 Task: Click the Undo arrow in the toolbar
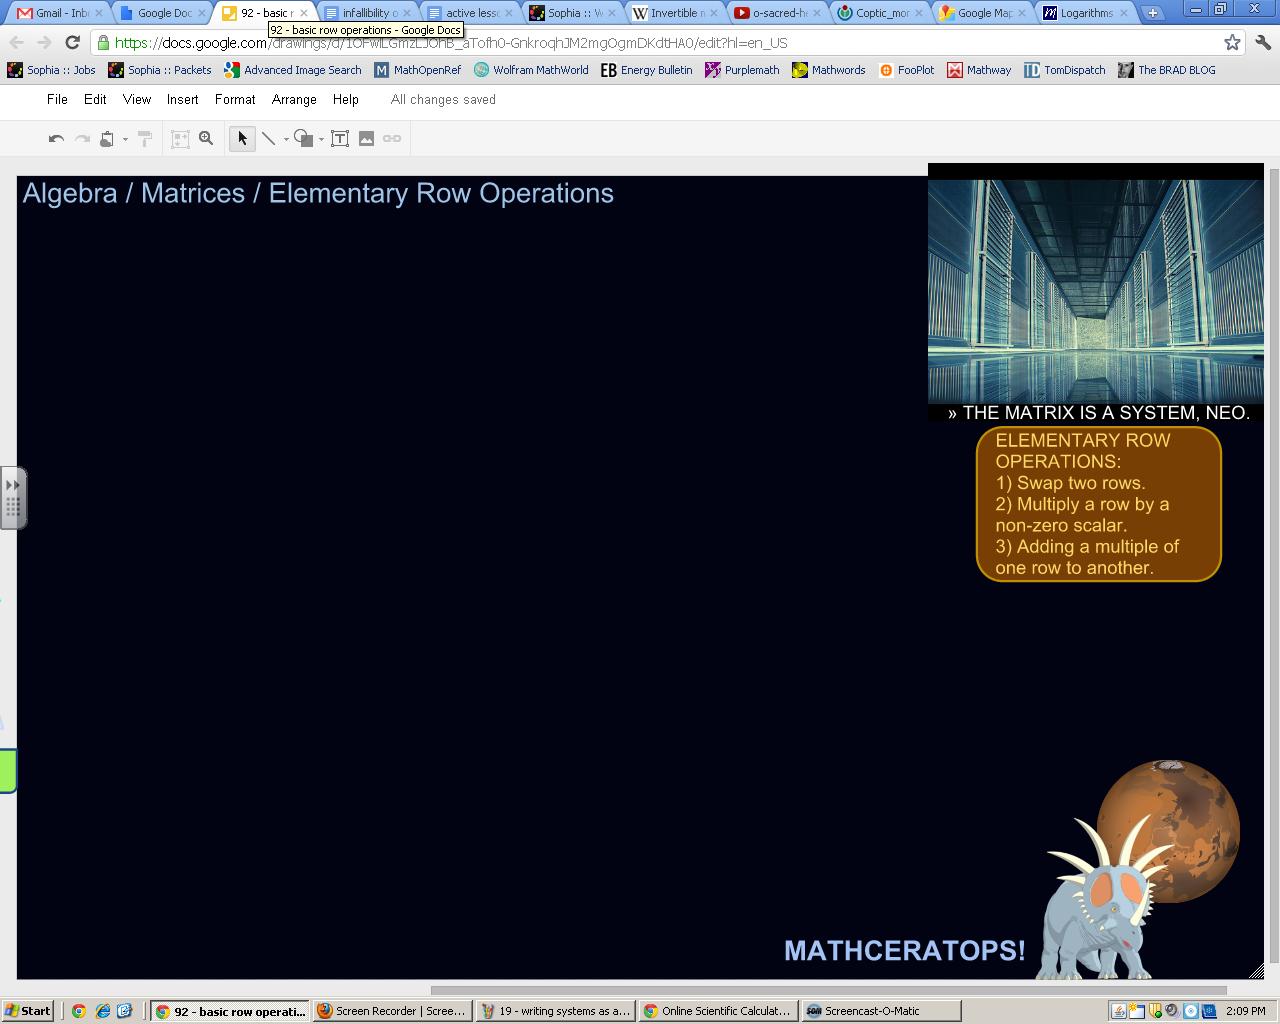[x=56, y=139]
